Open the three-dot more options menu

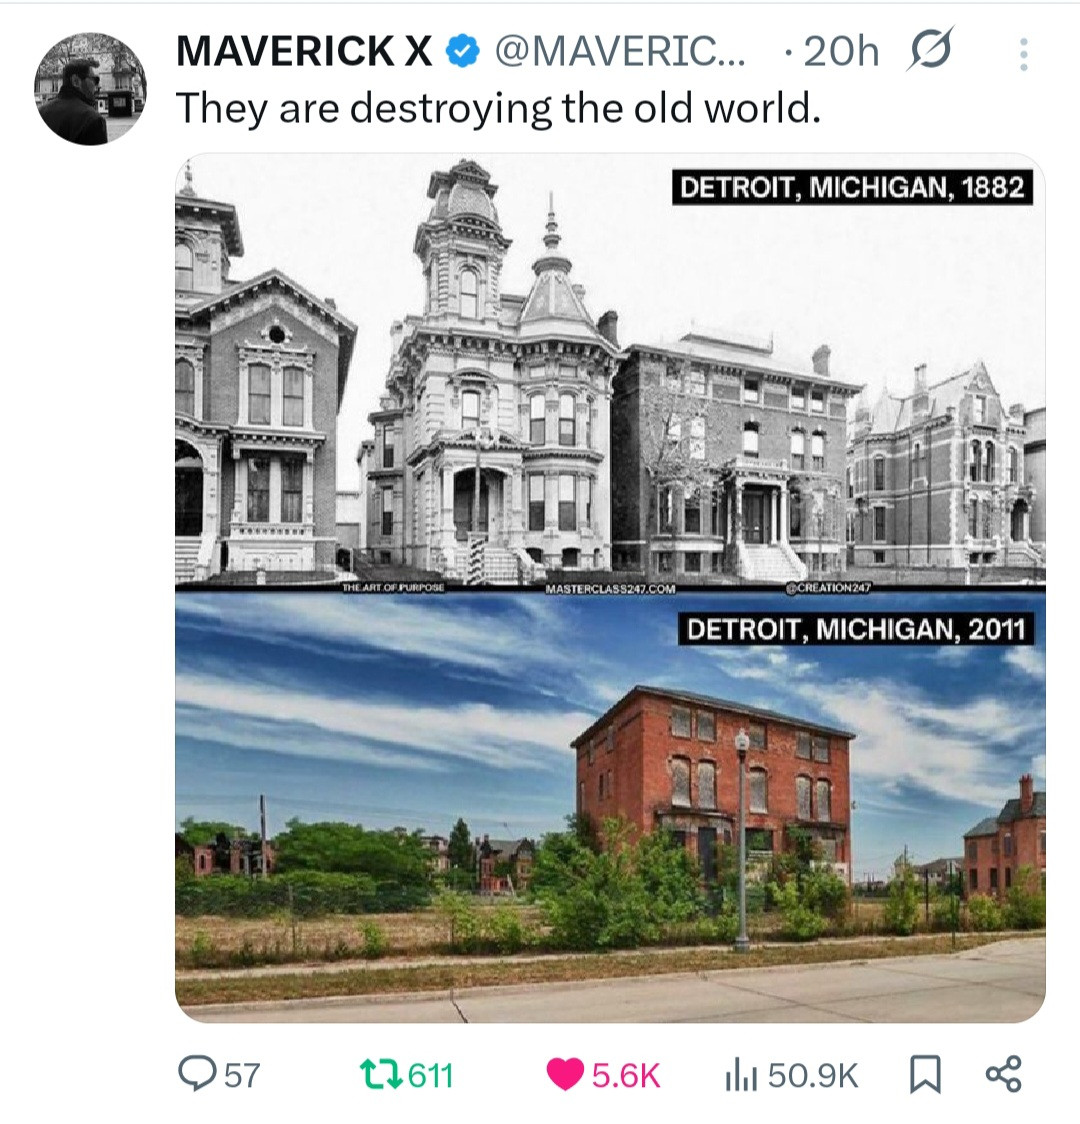pos(1023,54)
